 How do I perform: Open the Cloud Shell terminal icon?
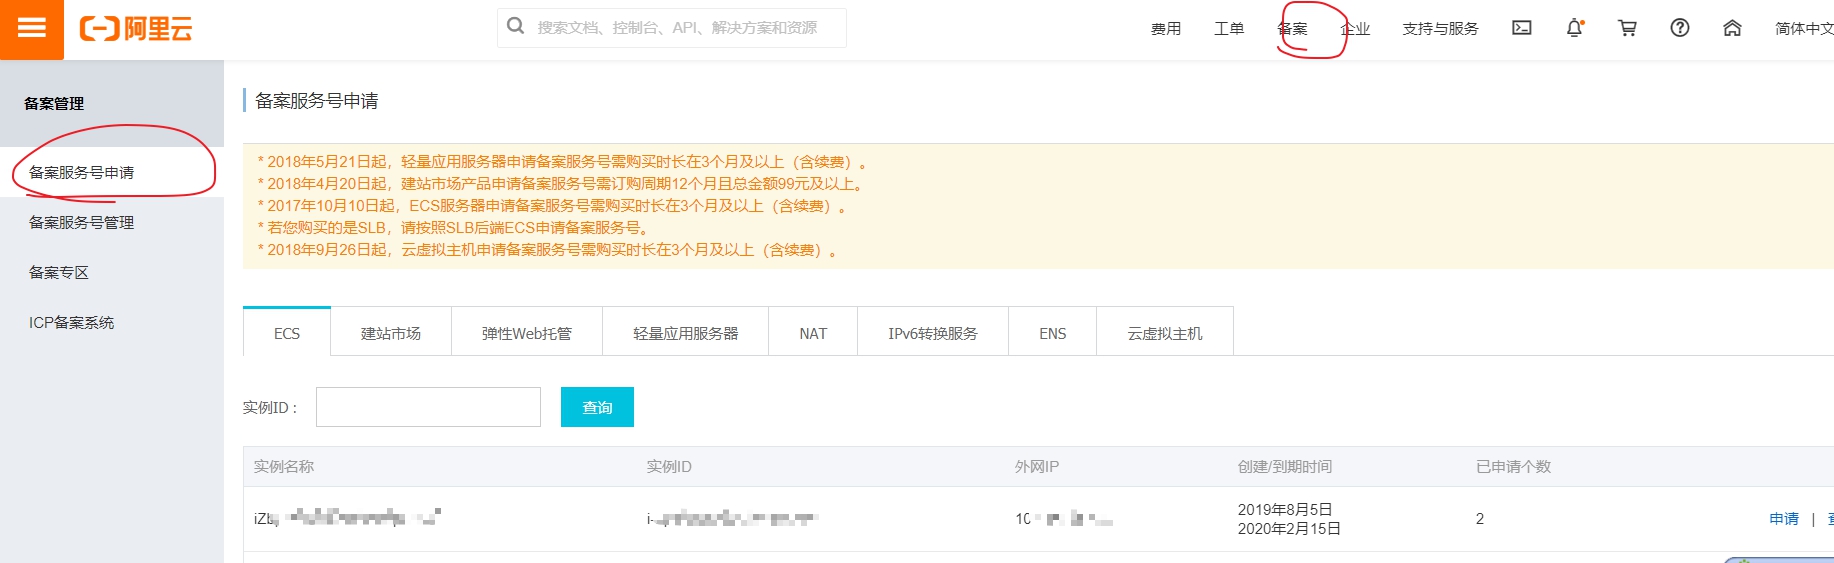point(1521,28)
